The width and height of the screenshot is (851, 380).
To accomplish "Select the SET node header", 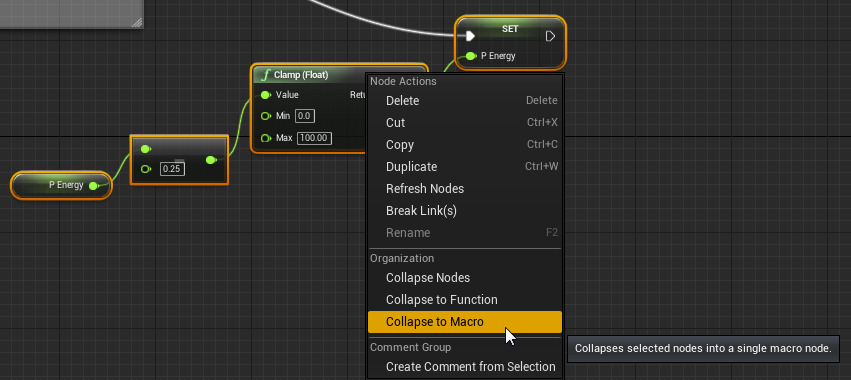I will 510,29.
